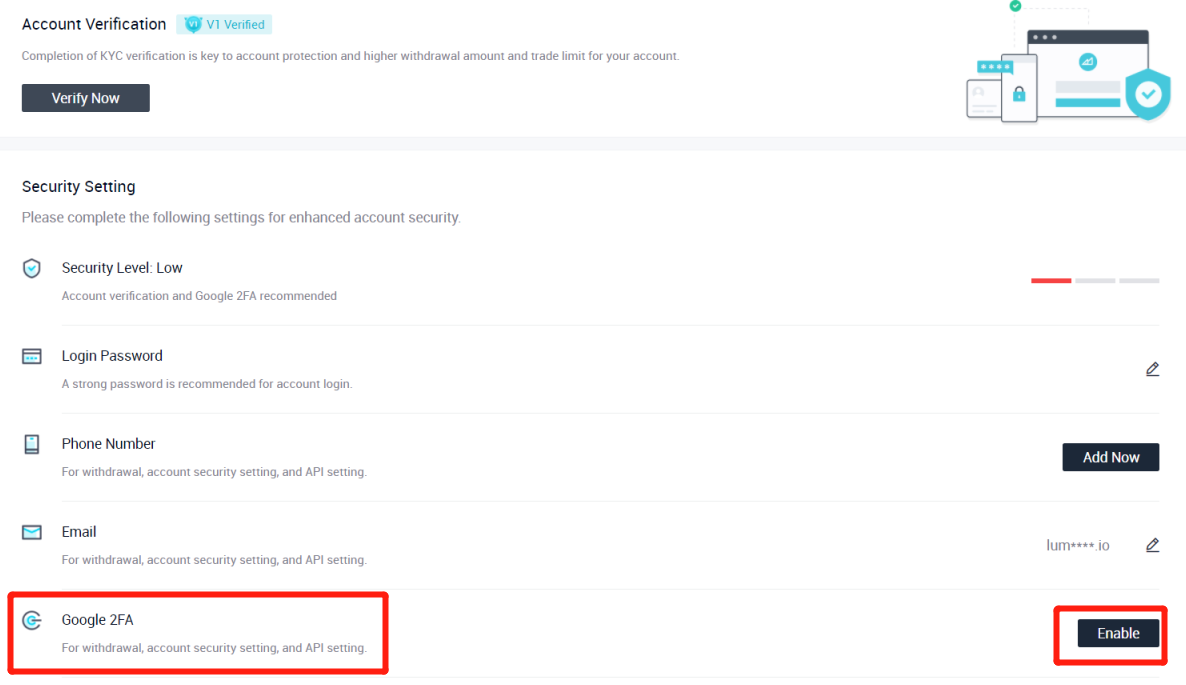This screenshot has width=1186, height=685.
Task: Click the Google 2FA title text
Action: pos(97,620)
